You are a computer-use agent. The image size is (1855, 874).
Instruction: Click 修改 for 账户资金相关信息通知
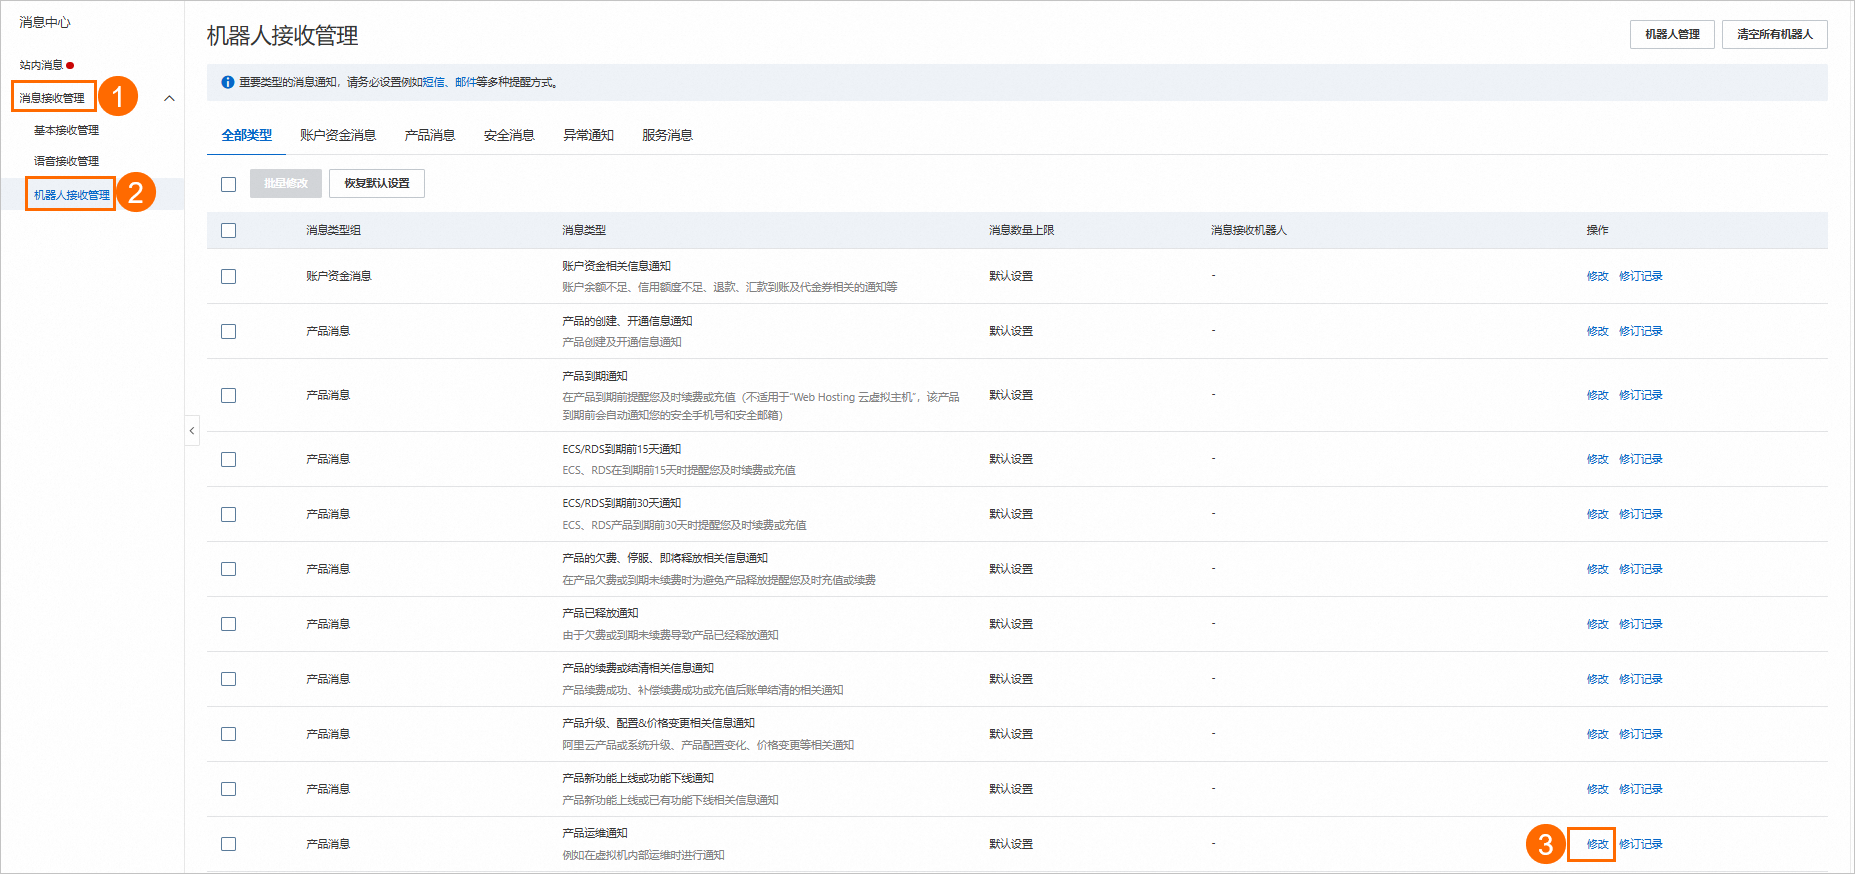[x=1597, y=276]
